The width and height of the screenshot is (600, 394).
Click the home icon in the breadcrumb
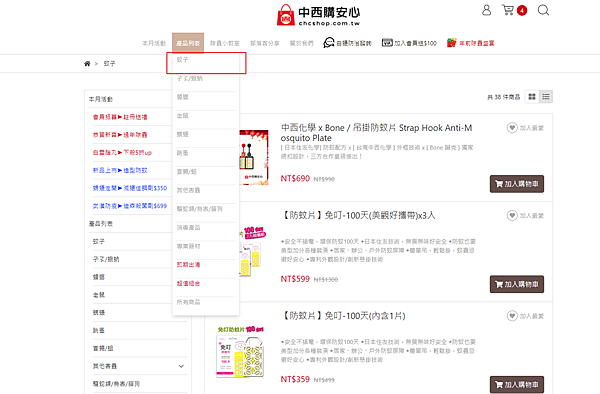pyautogui.click(x=87, y=63)
